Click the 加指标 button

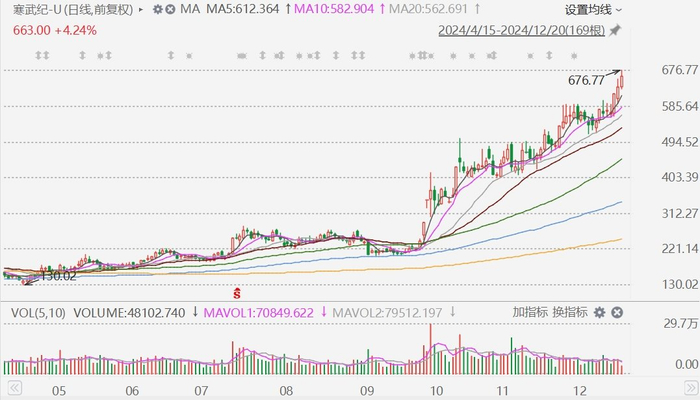pyautogui.click(x=529, y=312)
